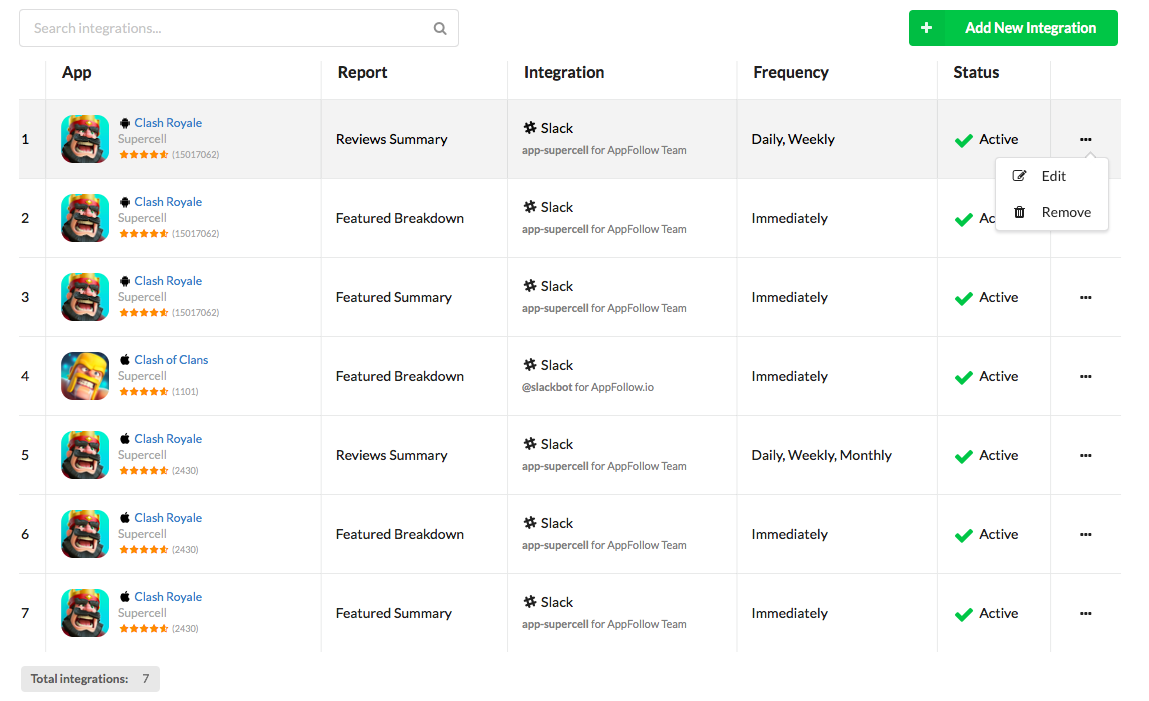Click the Clash Royale app icon in row 7
This screenshot has height=701, width=1149.
point(85,613)
